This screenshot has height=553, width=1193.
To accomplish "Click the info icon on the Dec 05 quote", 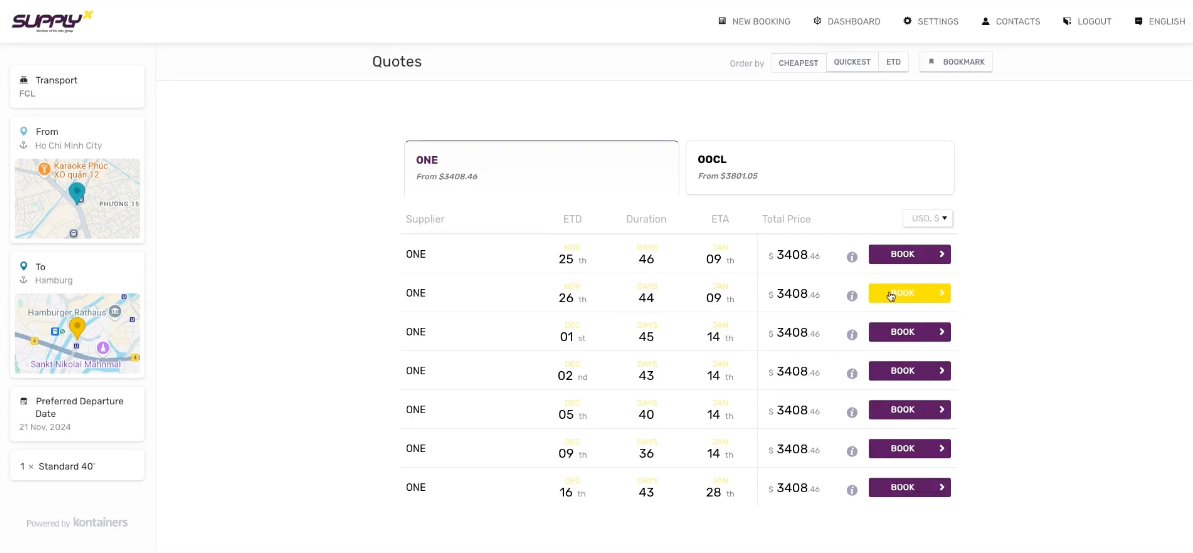I will [x=852, y=412].
